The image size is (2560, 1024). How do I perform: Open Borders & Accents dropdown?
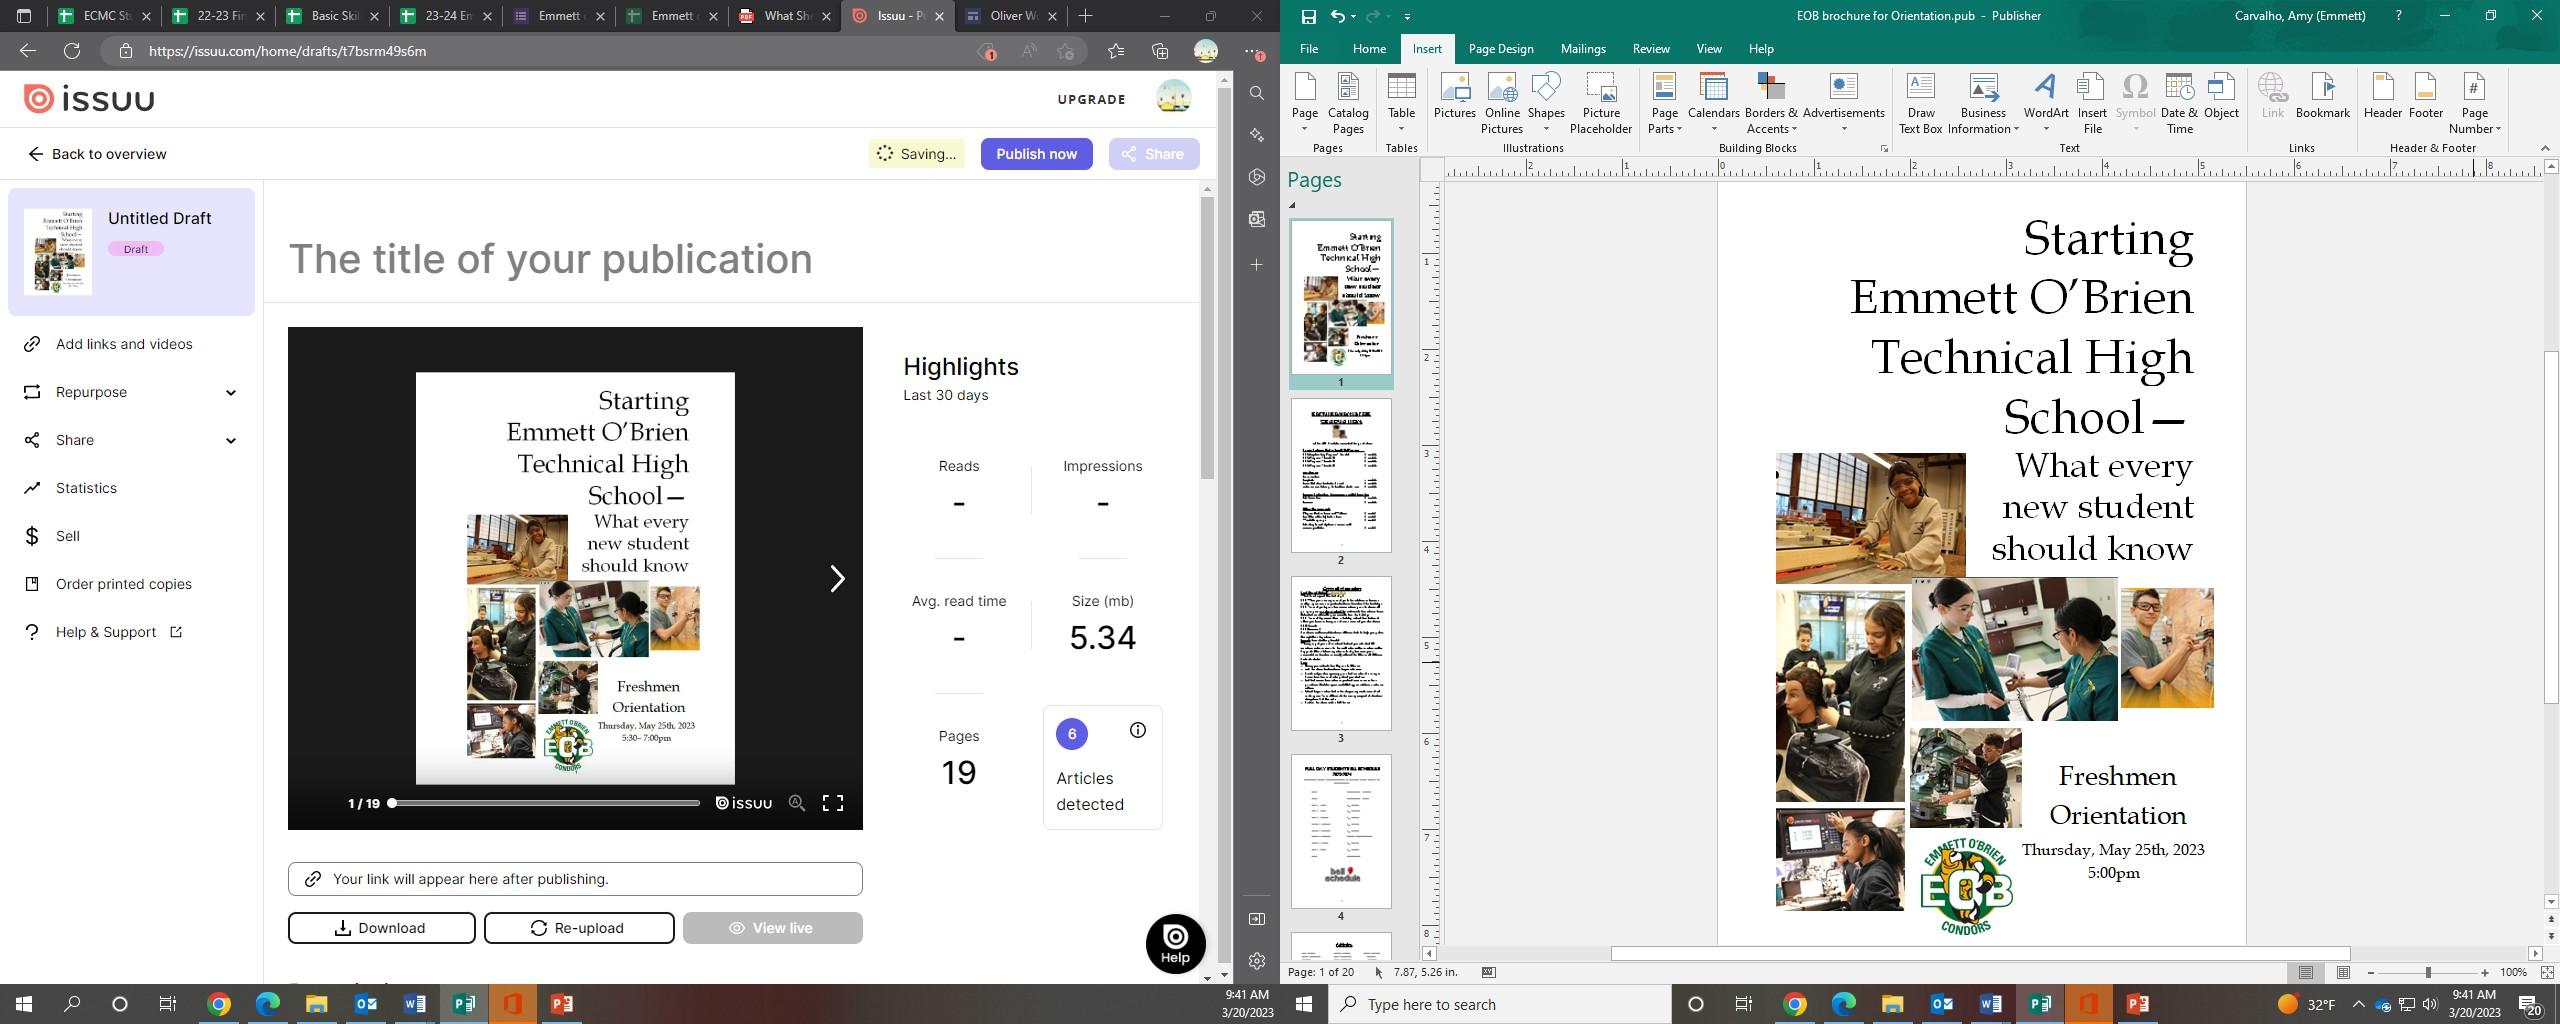click(1771, 103)
